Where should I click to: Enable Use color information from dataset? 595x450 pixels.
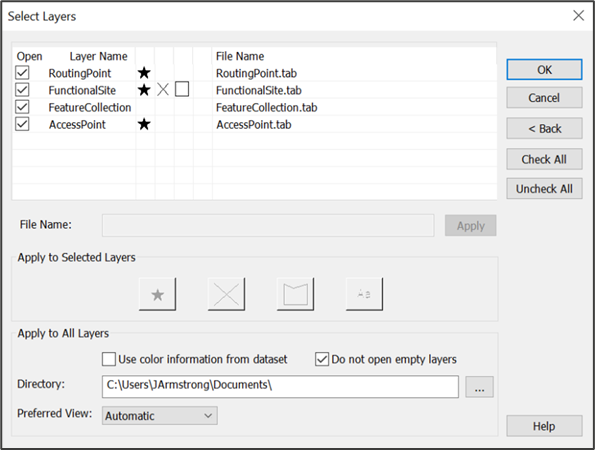pyautogui.click(x=109, y=359)
